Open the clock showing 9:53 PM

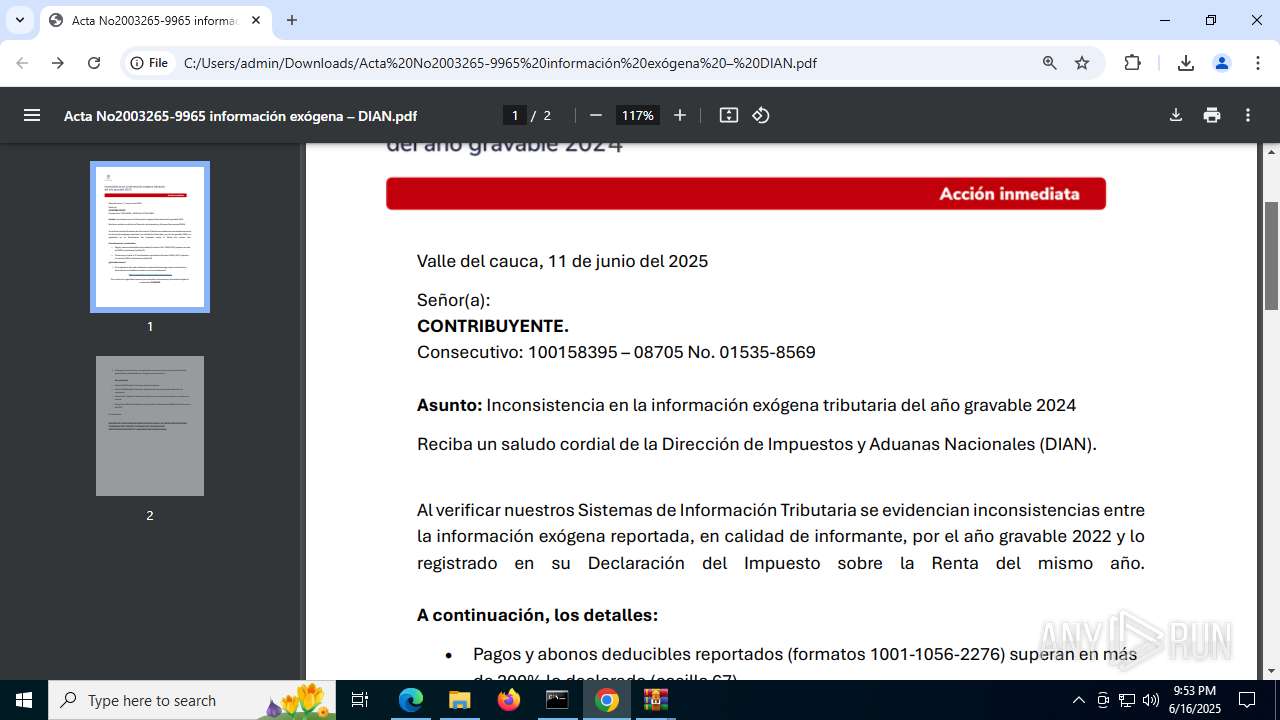(1195, 700)
